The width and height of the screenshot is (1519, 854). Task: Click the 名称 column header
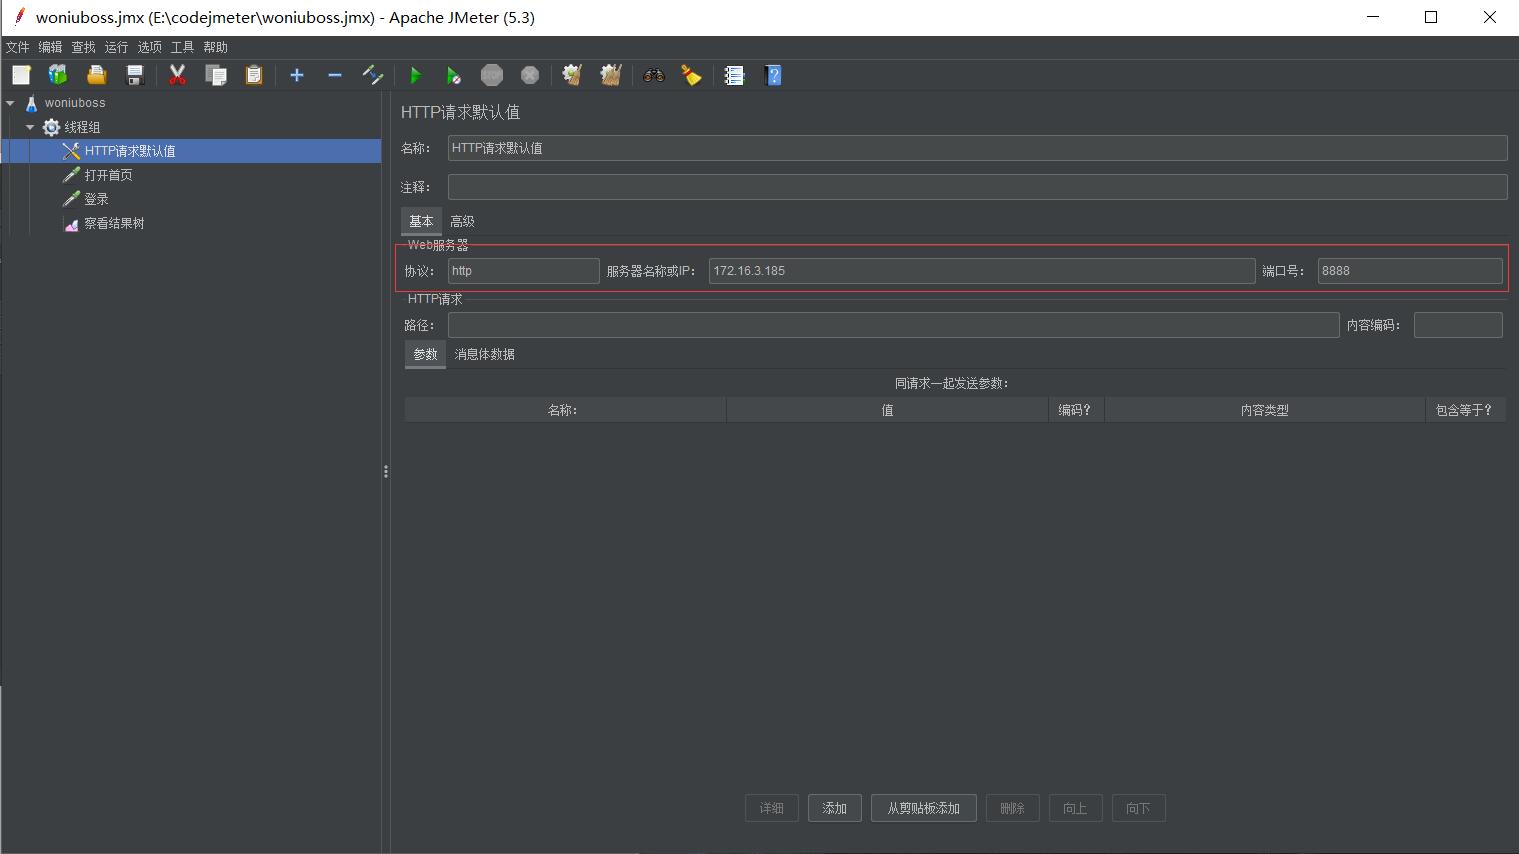(565, 410)
